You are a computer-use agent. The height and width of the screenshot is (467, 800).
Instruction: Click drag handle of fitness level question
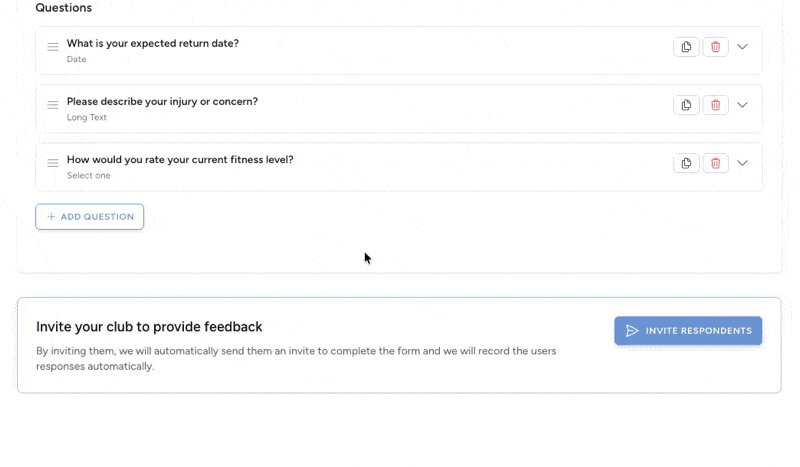pyautogui.click(x=53, y=163)
